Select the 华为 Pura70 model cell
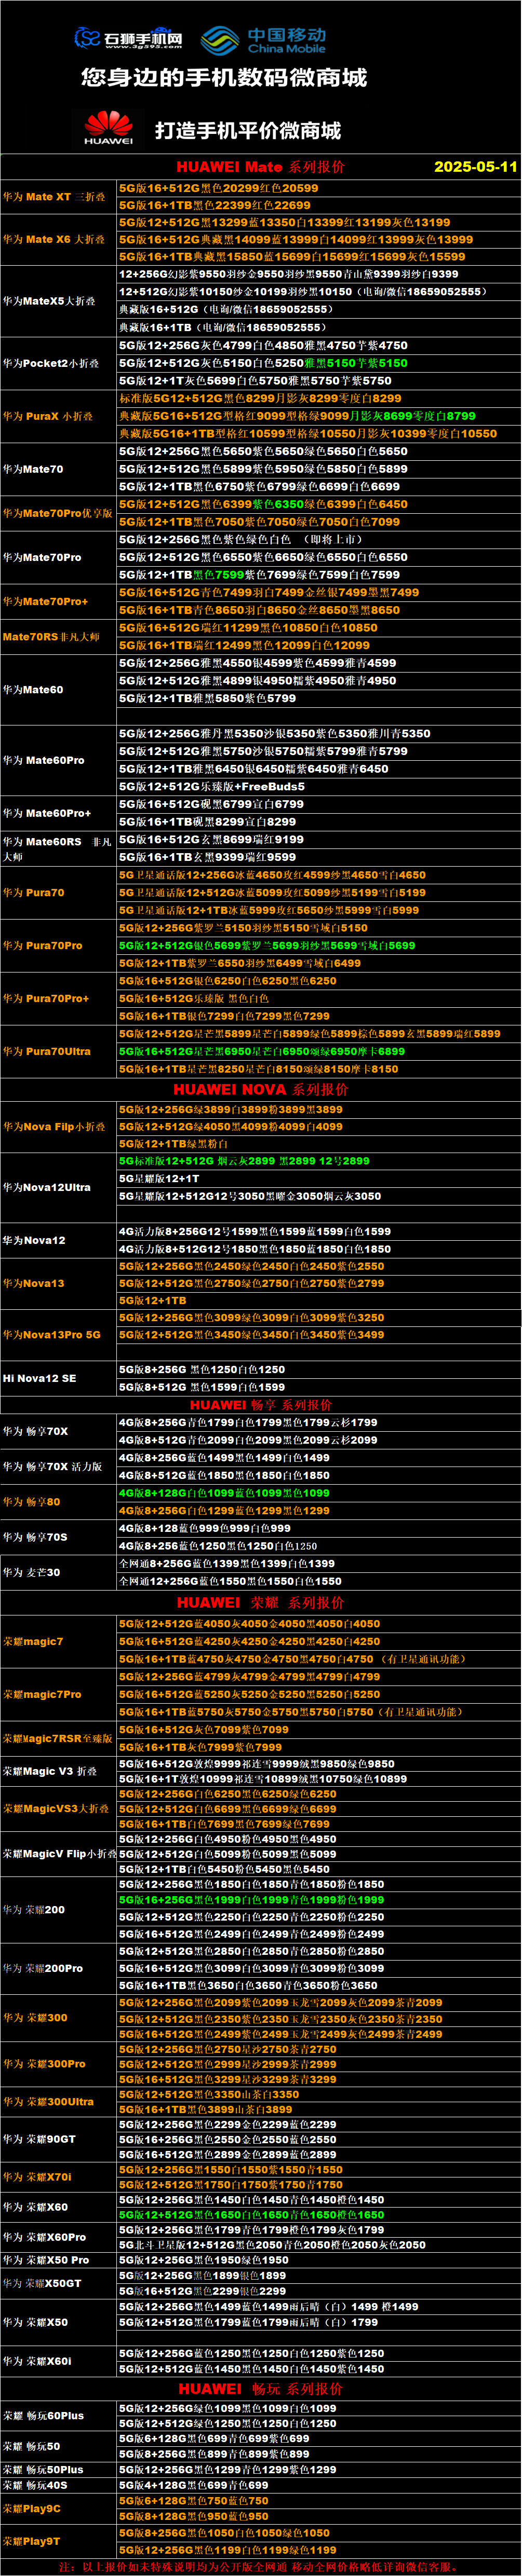522x2576 pixels. (x=58, y=892)
